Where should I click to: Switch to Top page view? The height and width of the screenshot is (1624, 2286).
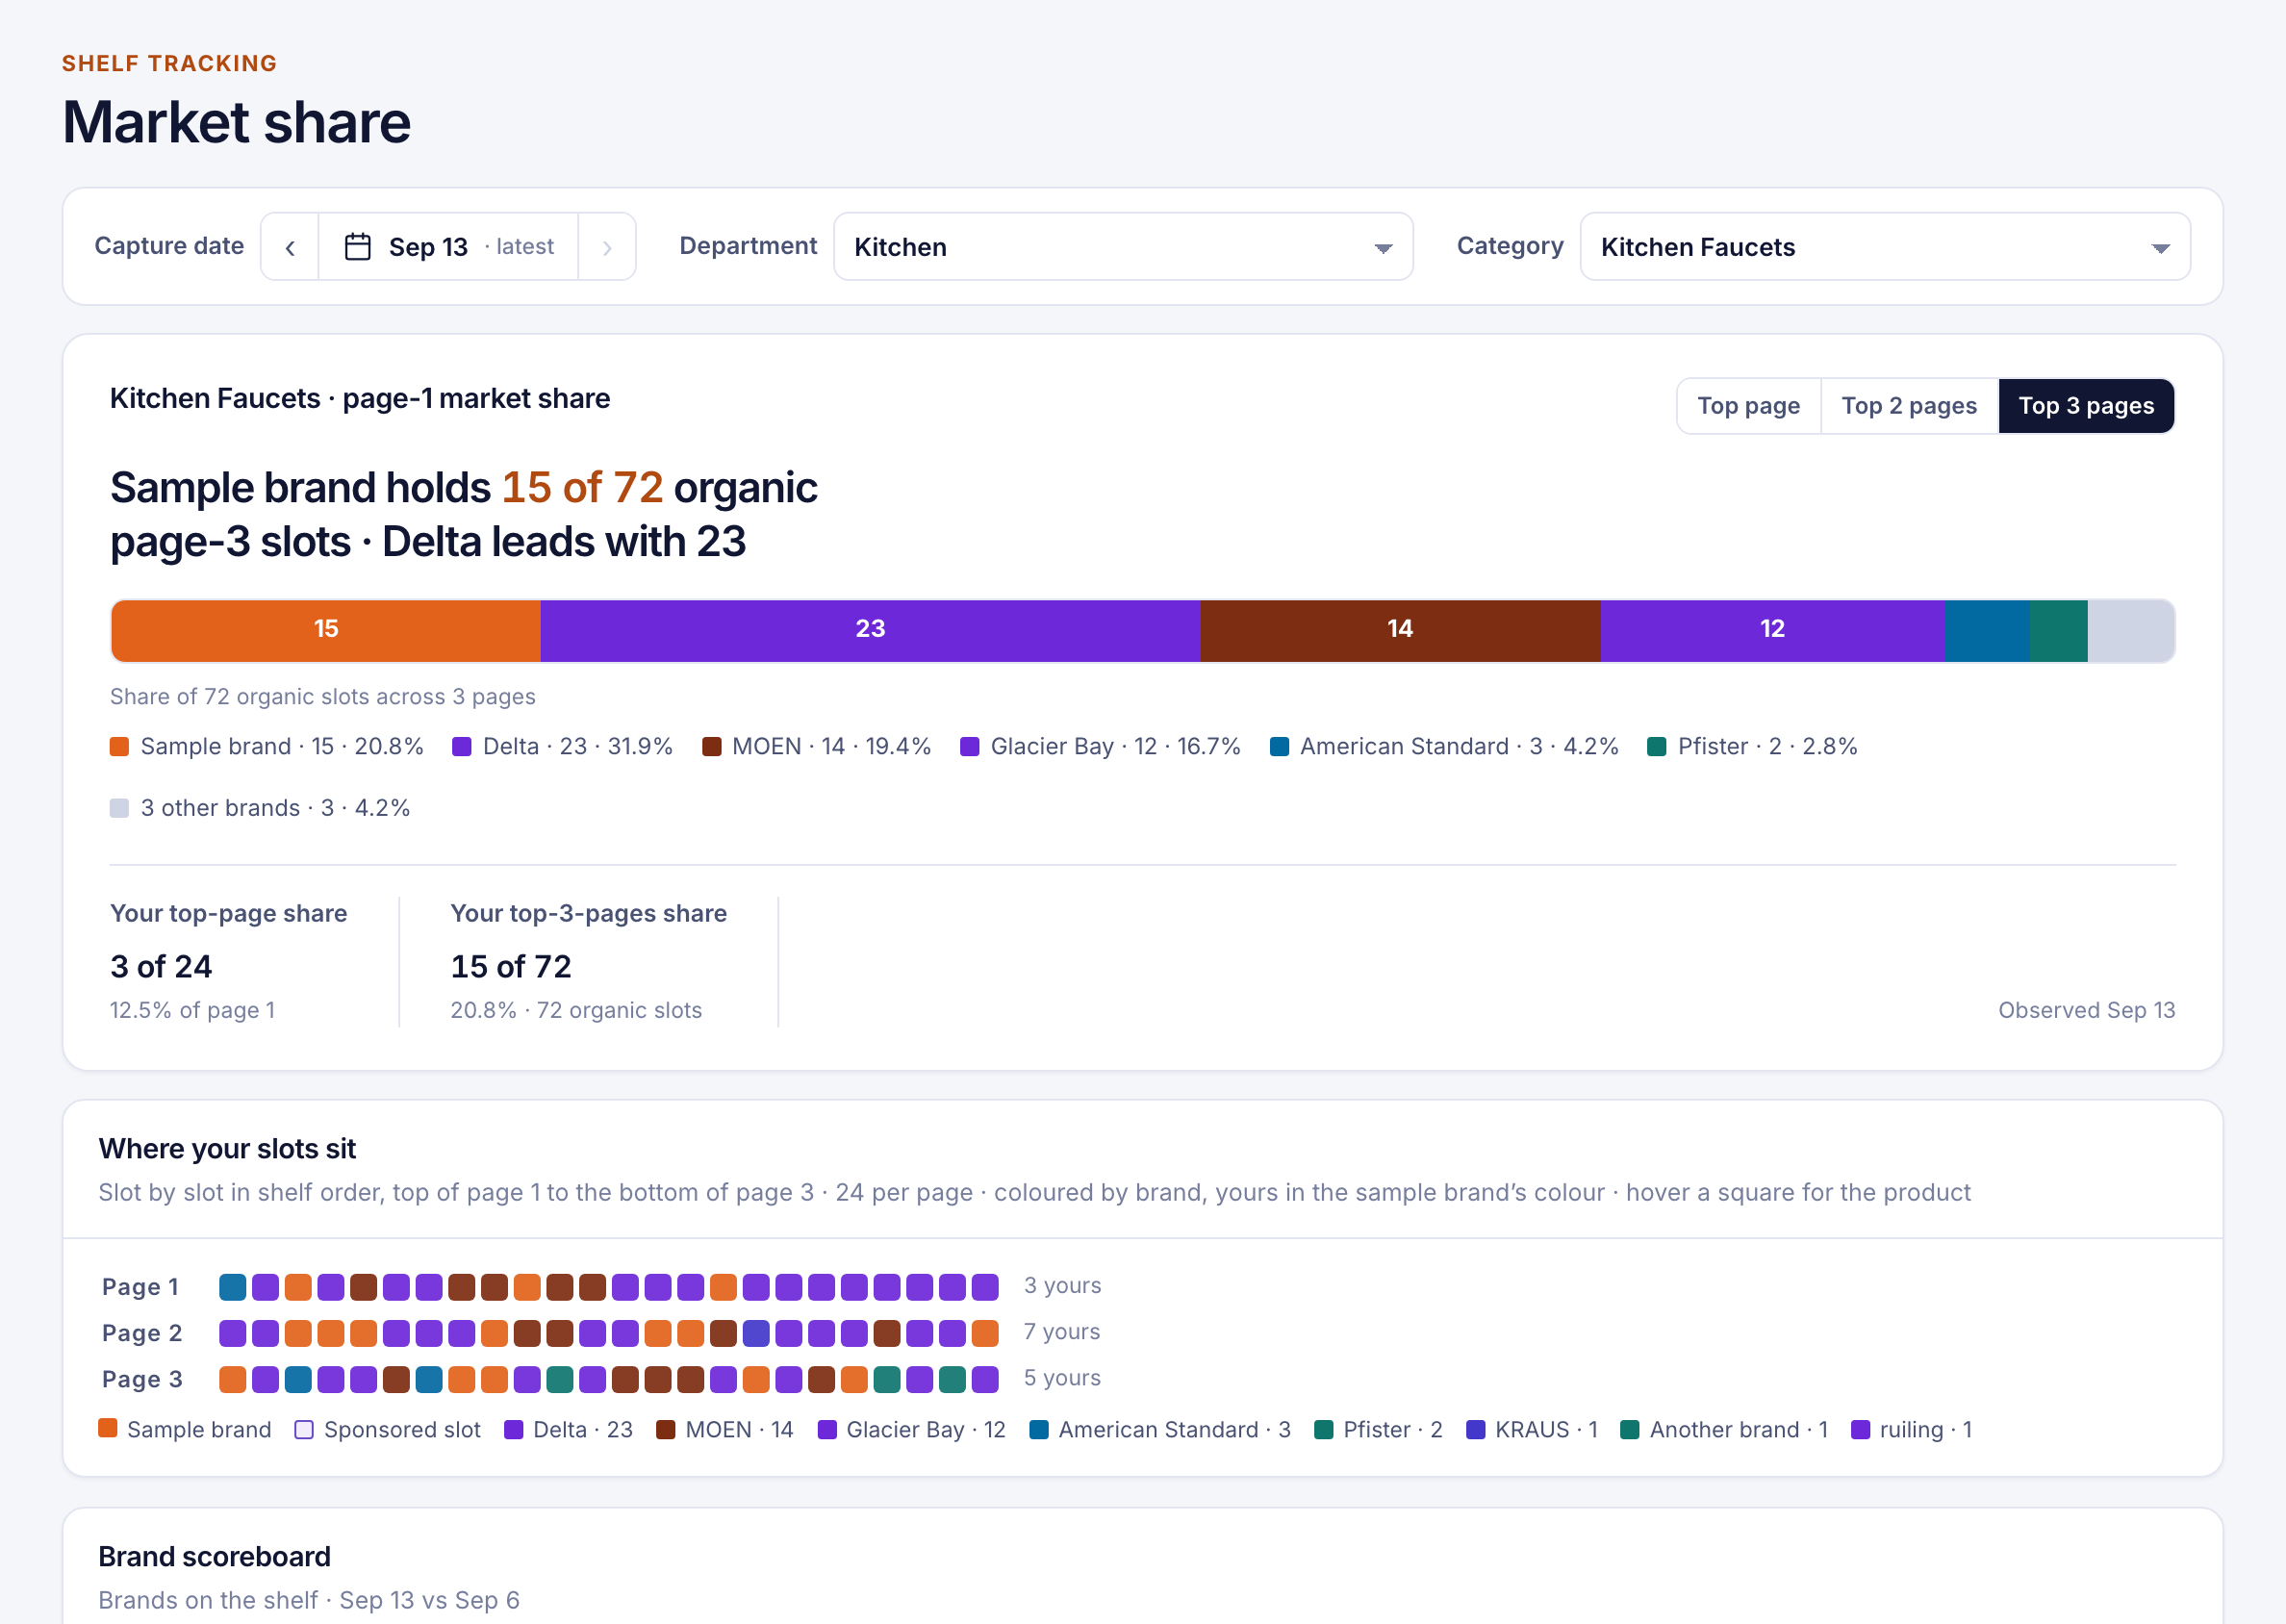[1748, 406]
